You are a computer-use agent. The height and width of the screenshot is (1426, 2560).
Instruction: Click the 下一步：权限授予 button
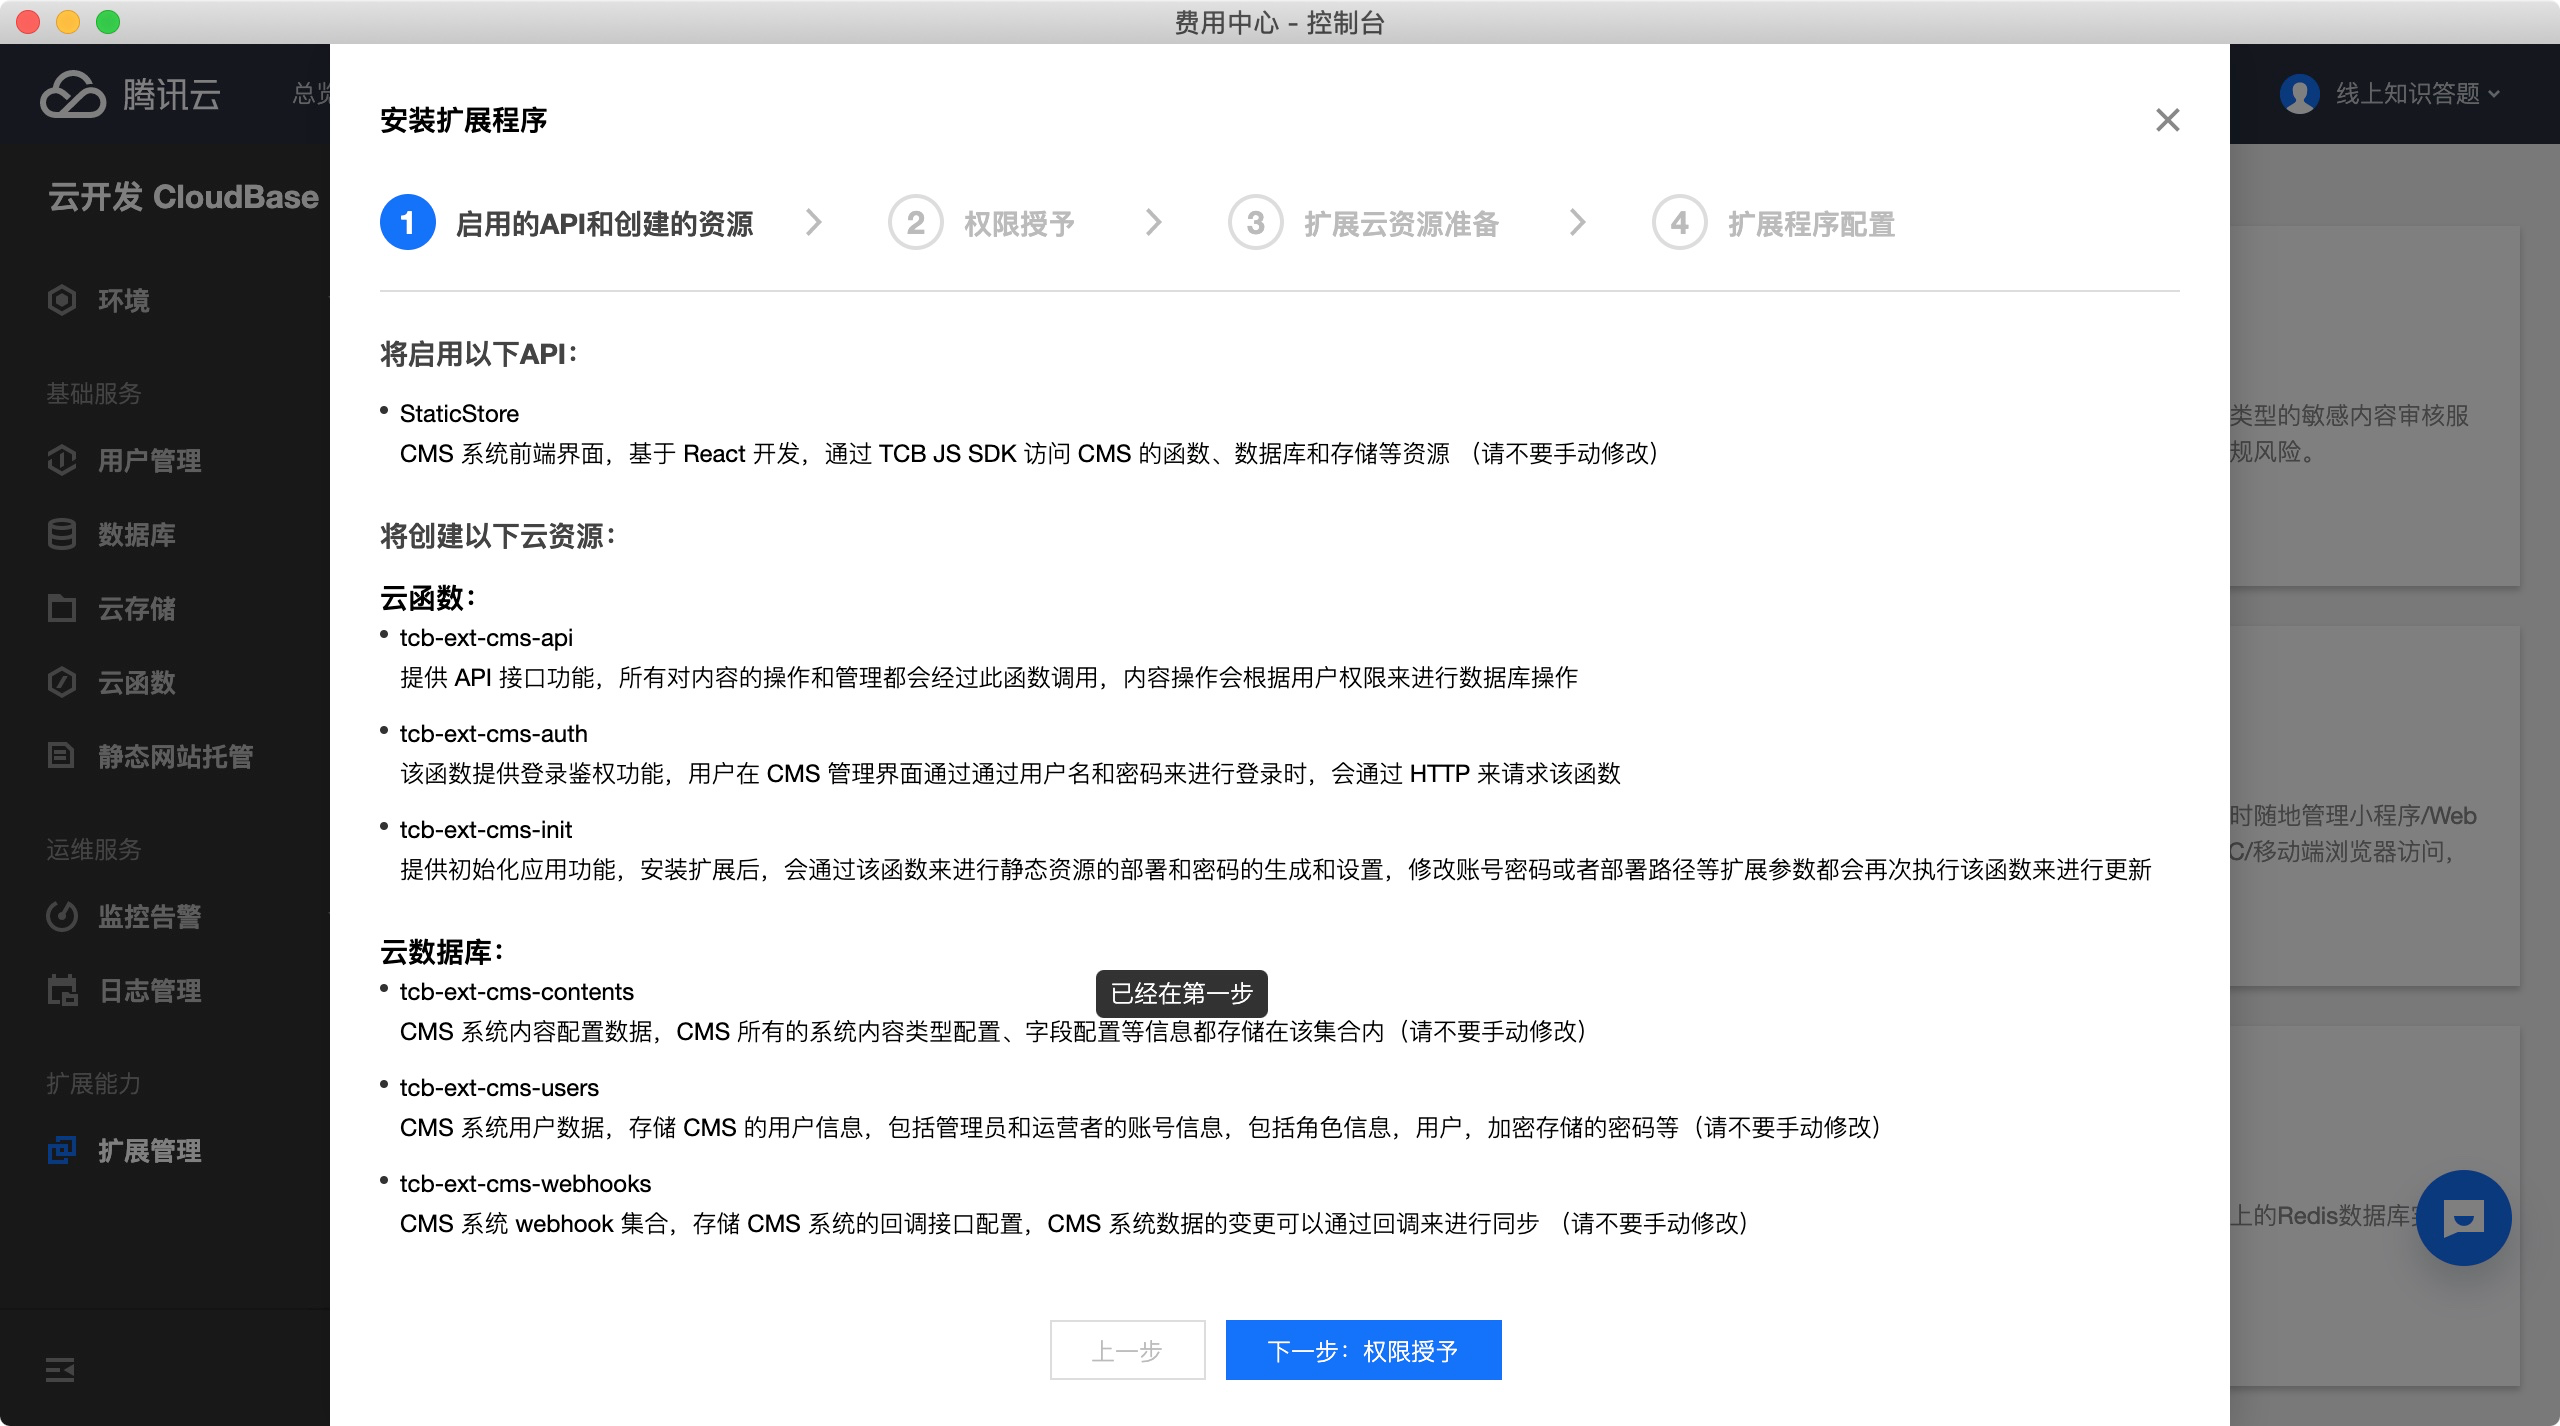coord(1363,1351)
